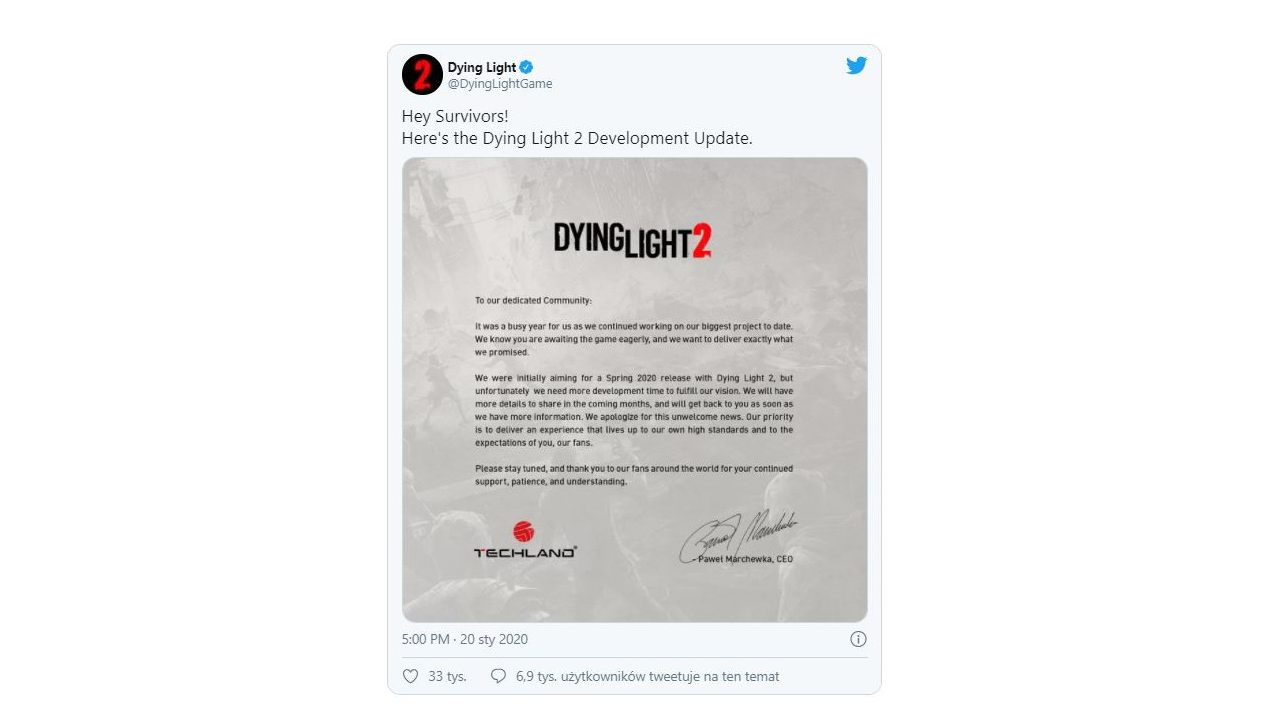Click the Dying Light account name
The height and width of the screenshot is (718, 1277).
481,67
